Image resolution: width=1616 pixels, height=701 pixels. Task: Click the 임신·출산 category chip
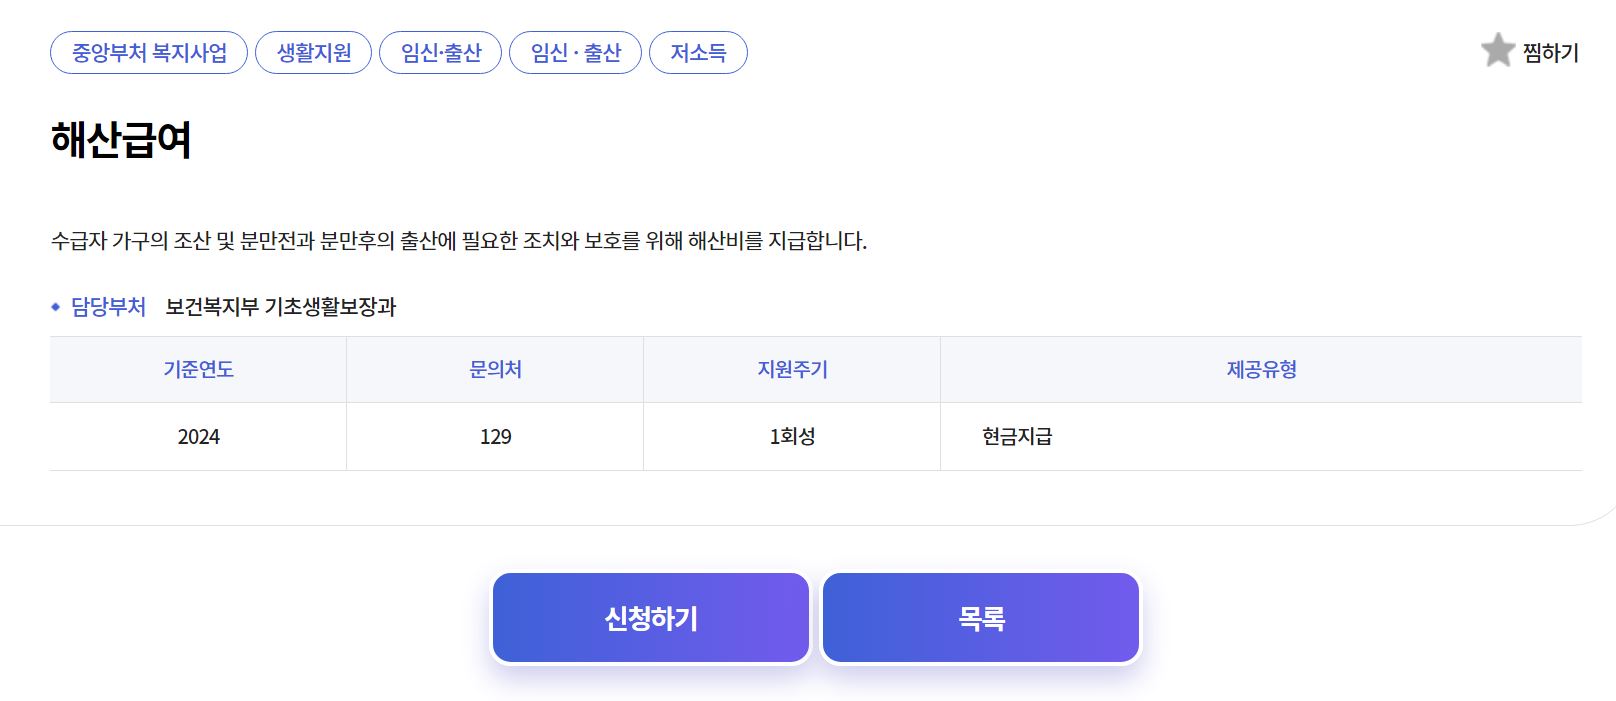click(x=440, y=53)
